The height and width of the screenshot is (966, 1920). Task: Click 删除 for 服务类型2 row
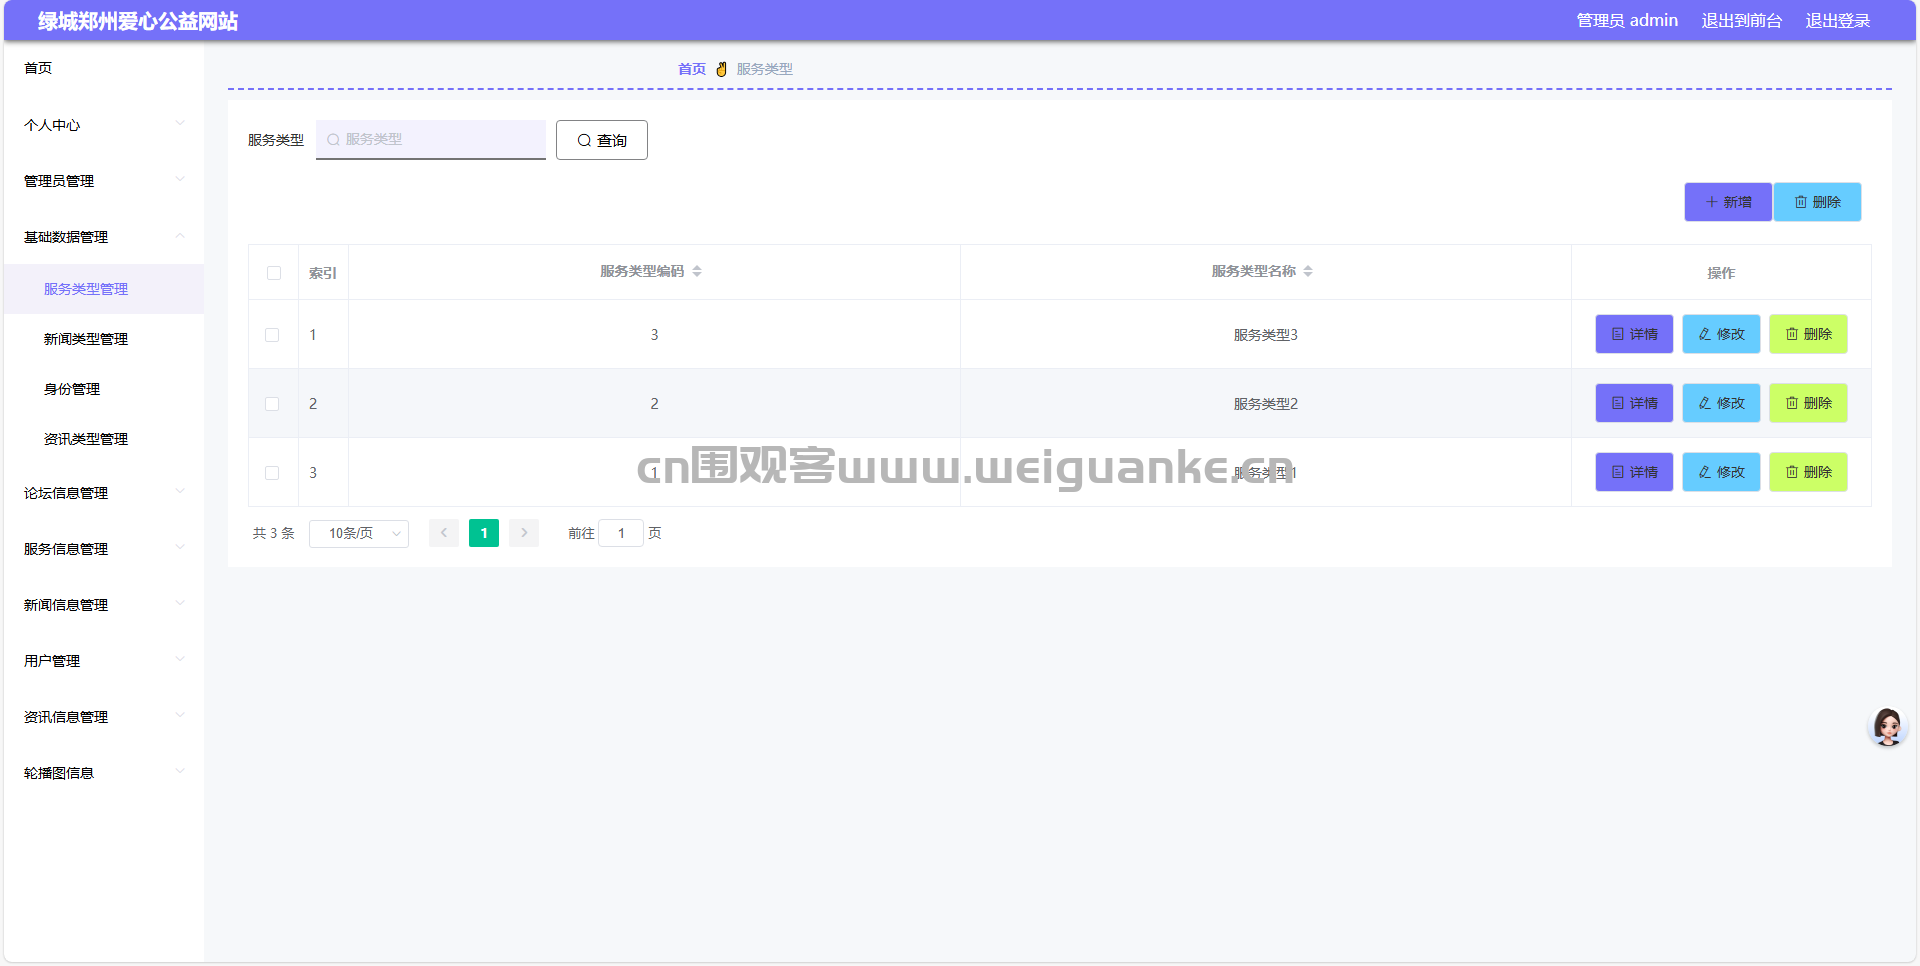(x=1808, y=403)
